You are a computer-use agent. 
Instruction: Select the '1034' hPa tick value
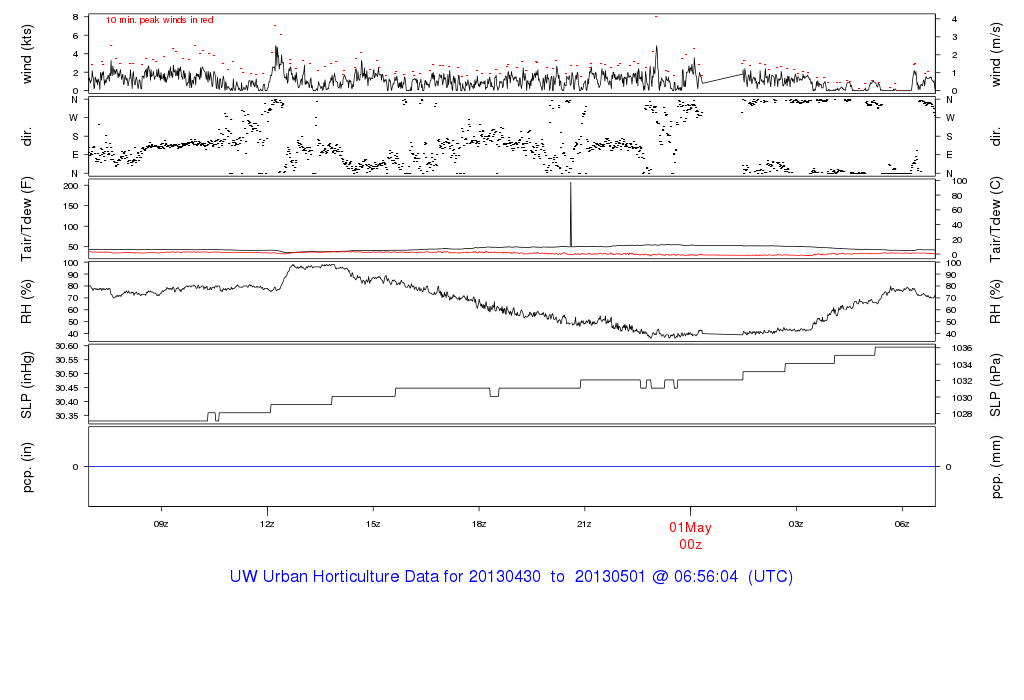point(962,365)
